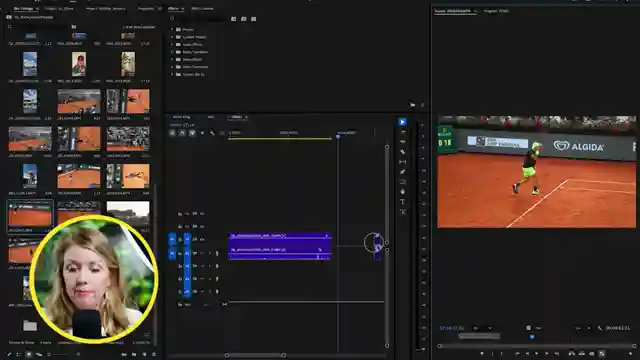
Task: Open the Source monitor button editor plus
Action: pyautogui.click(x=631, y=353)
